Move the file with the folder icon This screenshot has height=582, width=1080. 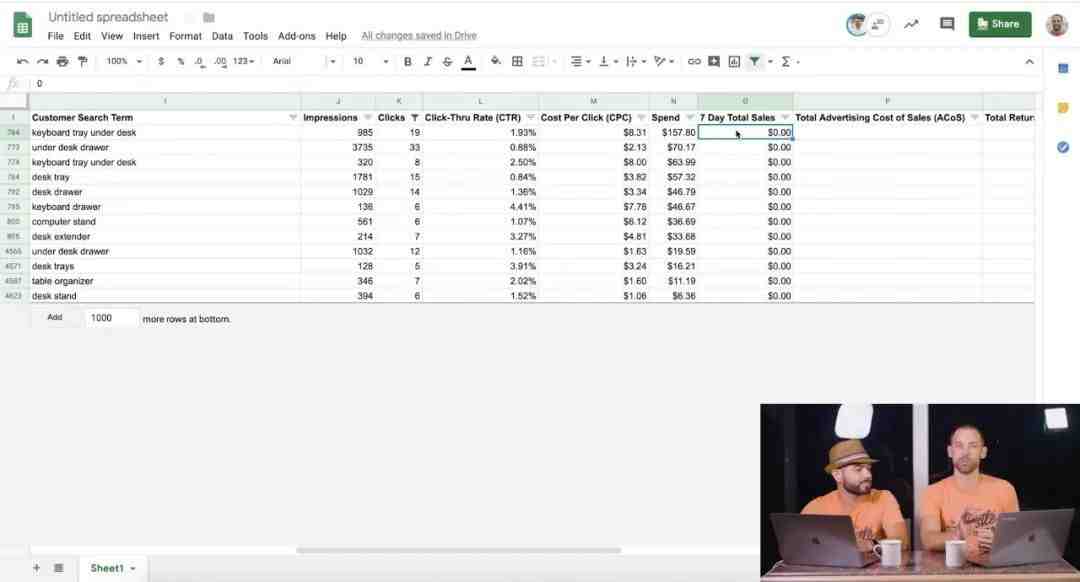(209, 17)
